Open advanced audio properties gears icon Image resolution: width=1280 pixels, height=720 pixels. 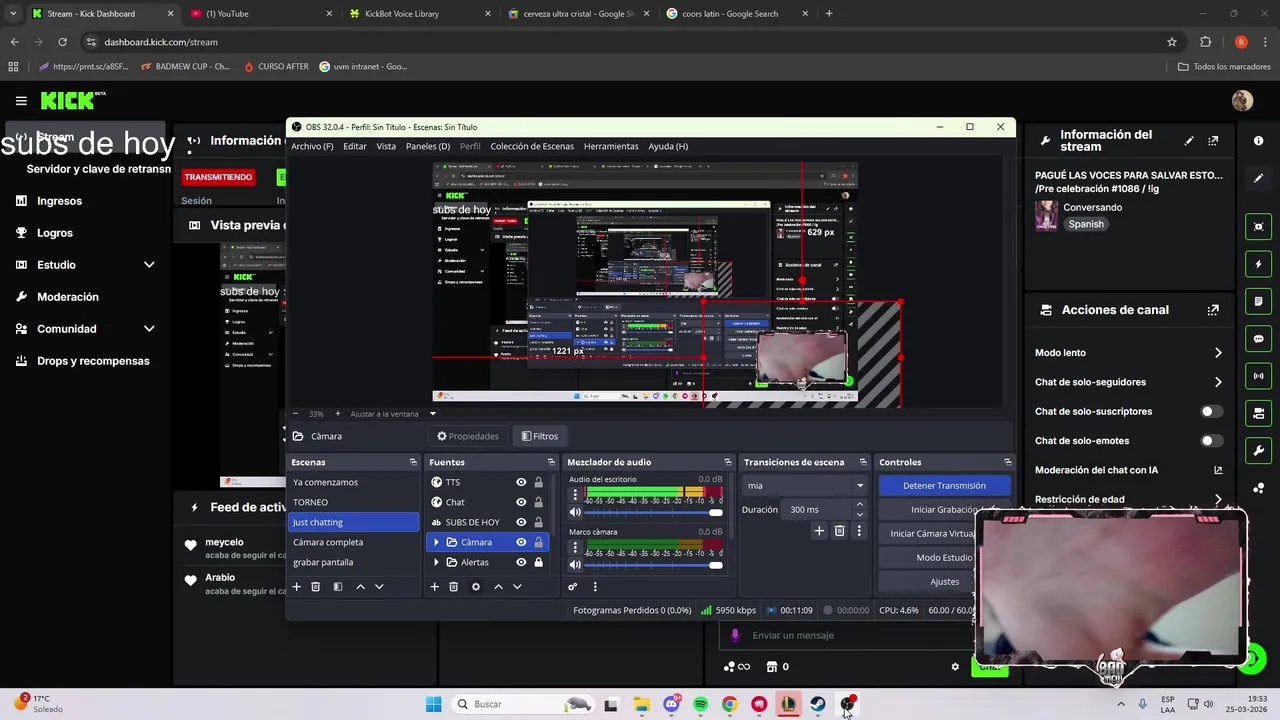(x=573, y=587)
